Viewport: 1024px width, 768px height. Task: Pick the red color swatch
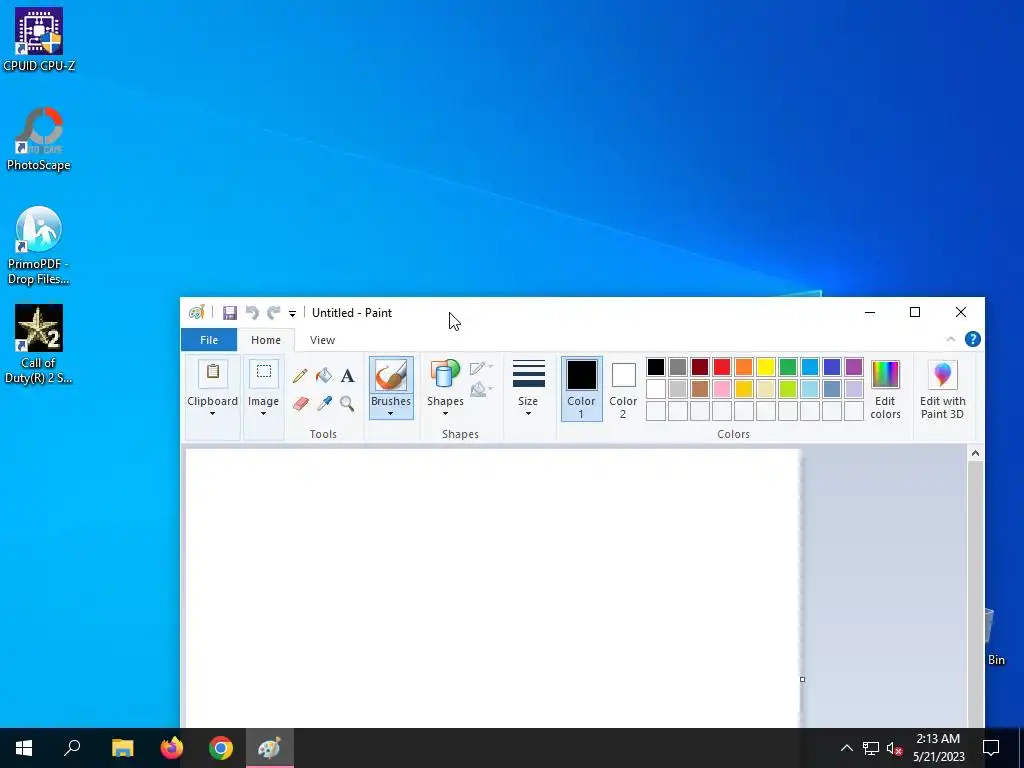pyautogui.click(x=722, y=367)
